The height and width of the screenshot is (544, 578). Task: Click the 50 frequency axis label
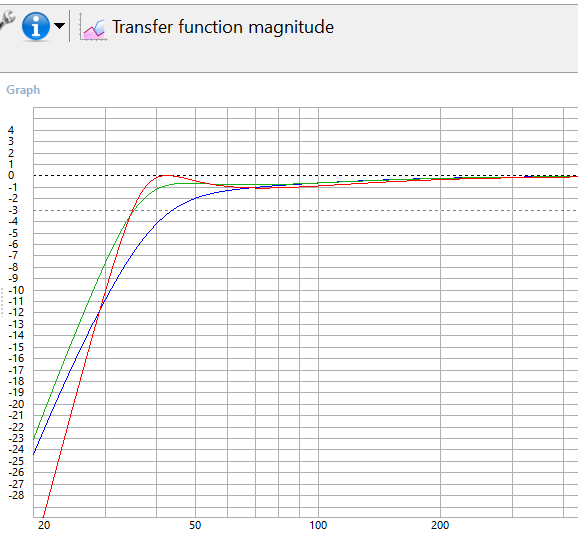(x=195, y=525)
